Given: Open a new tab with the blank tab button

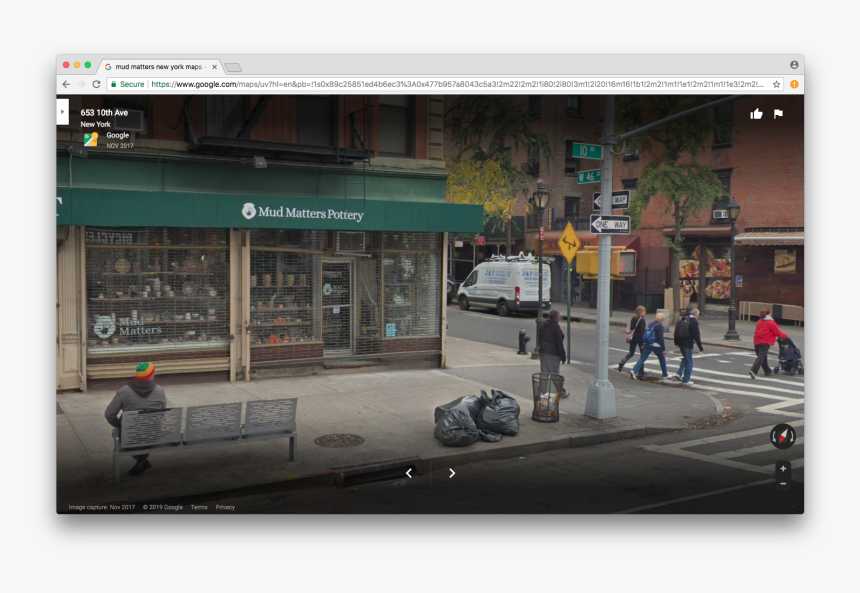Looking at the screenshot, I should (x=233, y=67).
